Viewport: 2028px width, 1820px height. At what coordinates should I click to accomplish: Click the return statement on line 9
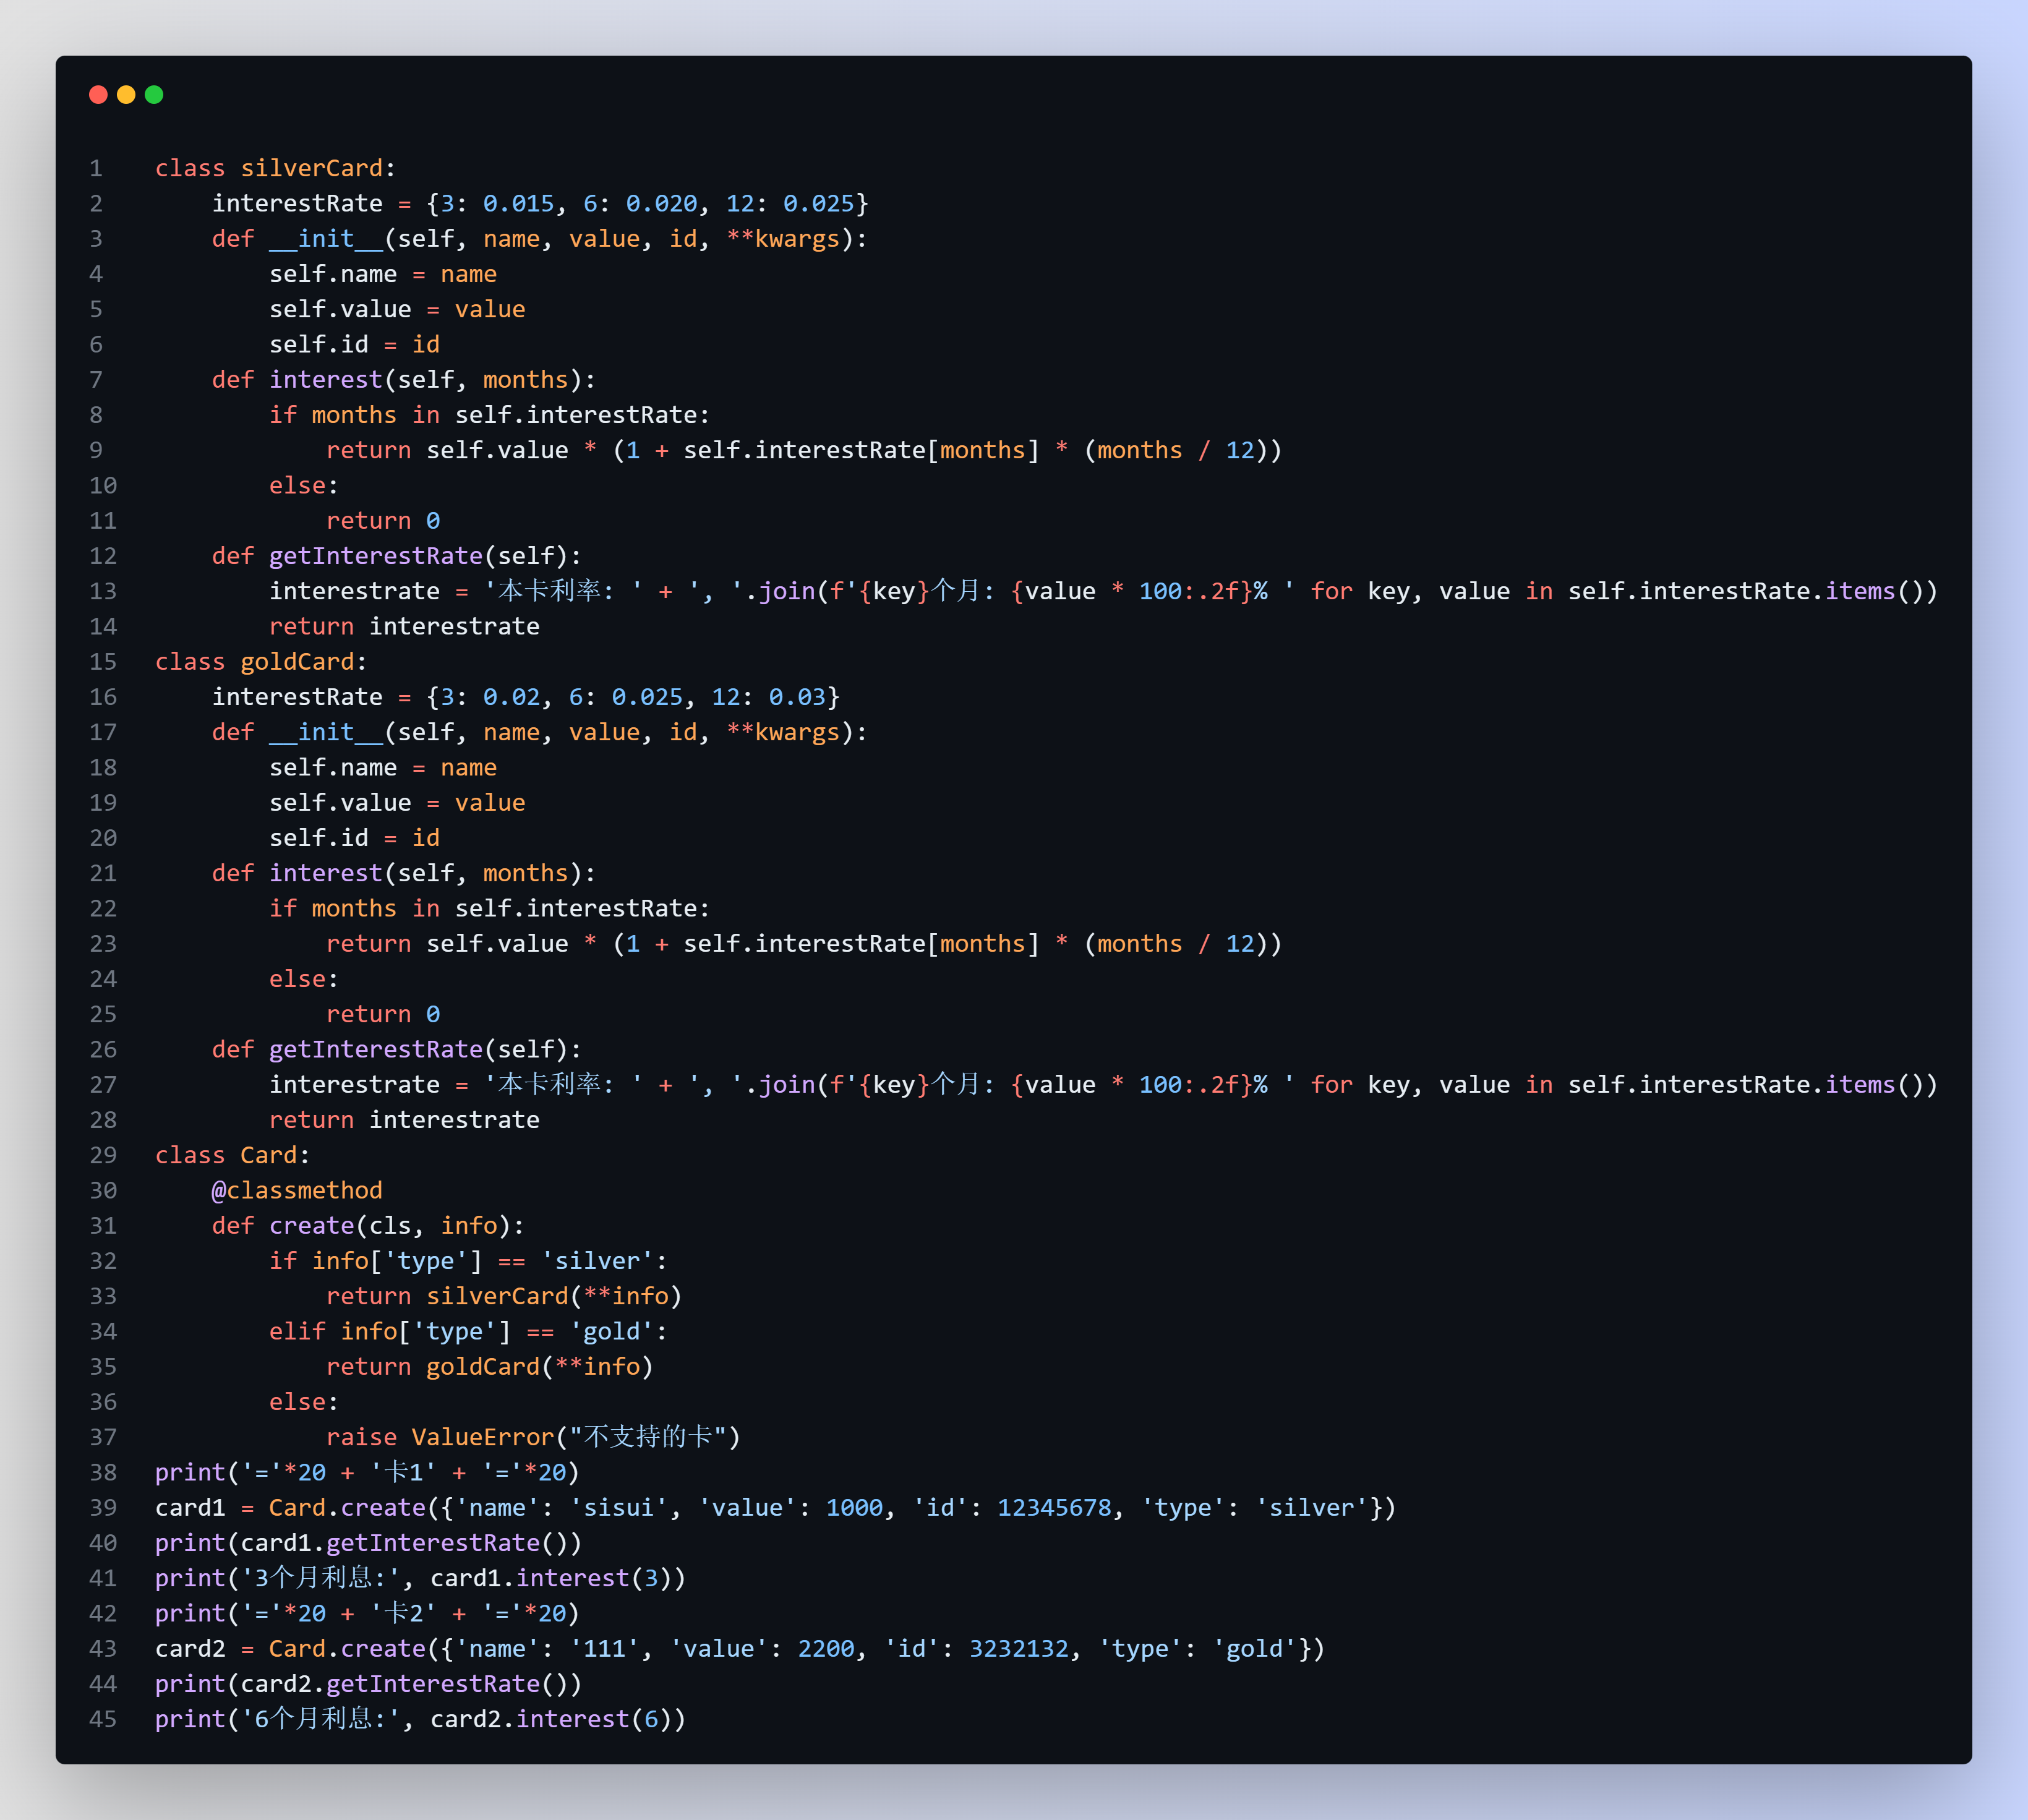point(804,450)
